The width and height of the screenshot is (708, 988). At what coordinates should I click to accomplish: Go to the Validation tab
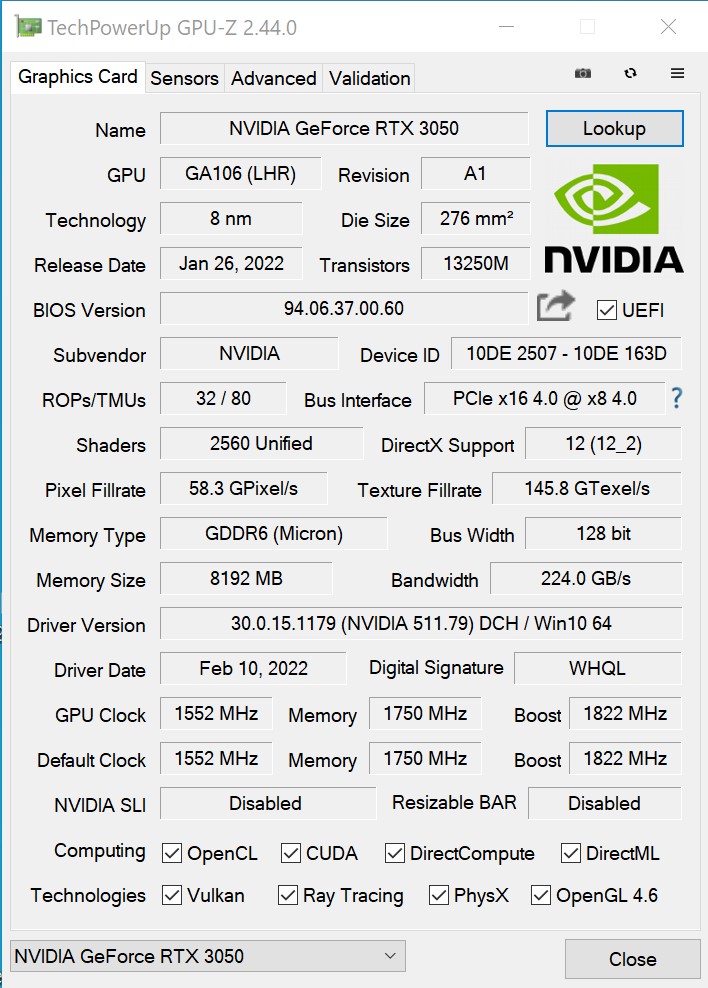pos(369,78)
